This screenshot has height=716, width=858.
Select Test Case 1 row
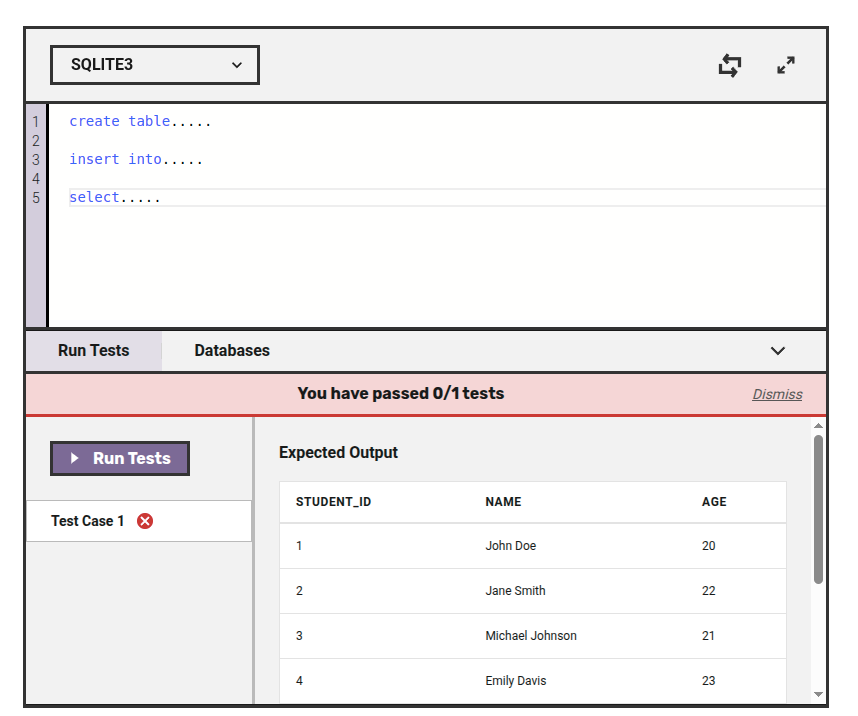[x=139, y=521]
